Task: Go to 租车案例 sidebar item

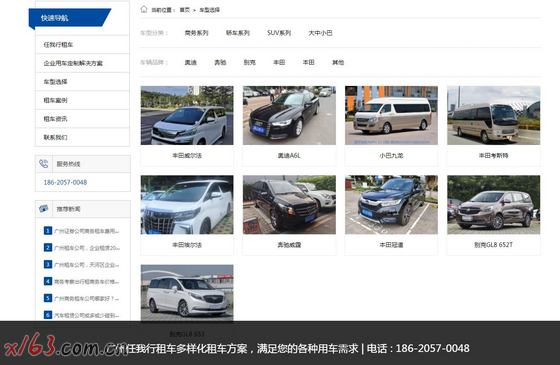Action: (x=82, y=100)
